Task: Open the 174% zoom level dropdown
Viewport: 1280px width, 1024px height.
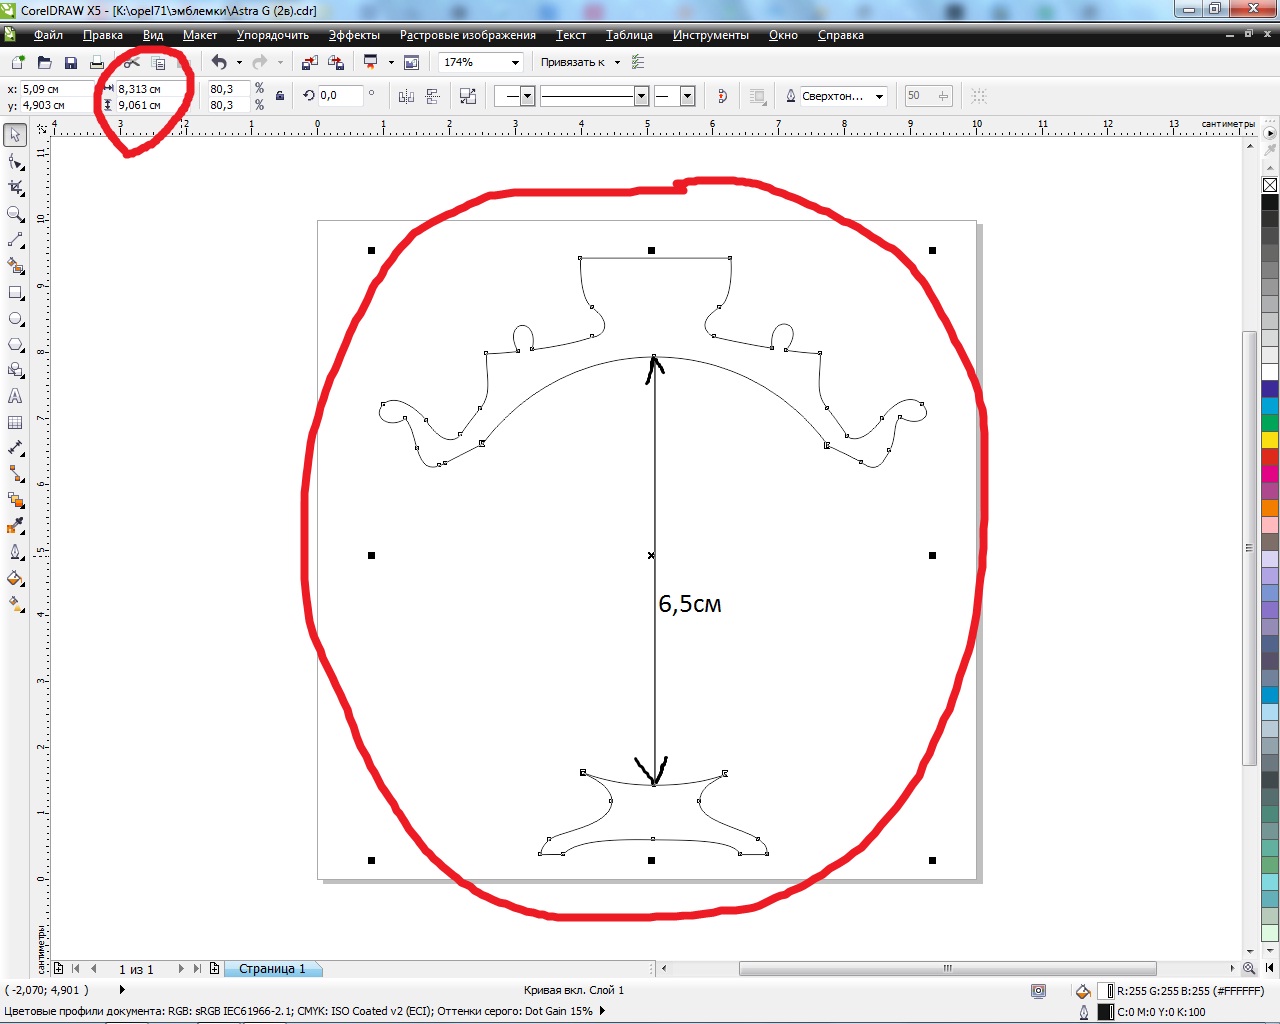Action: 515,63
